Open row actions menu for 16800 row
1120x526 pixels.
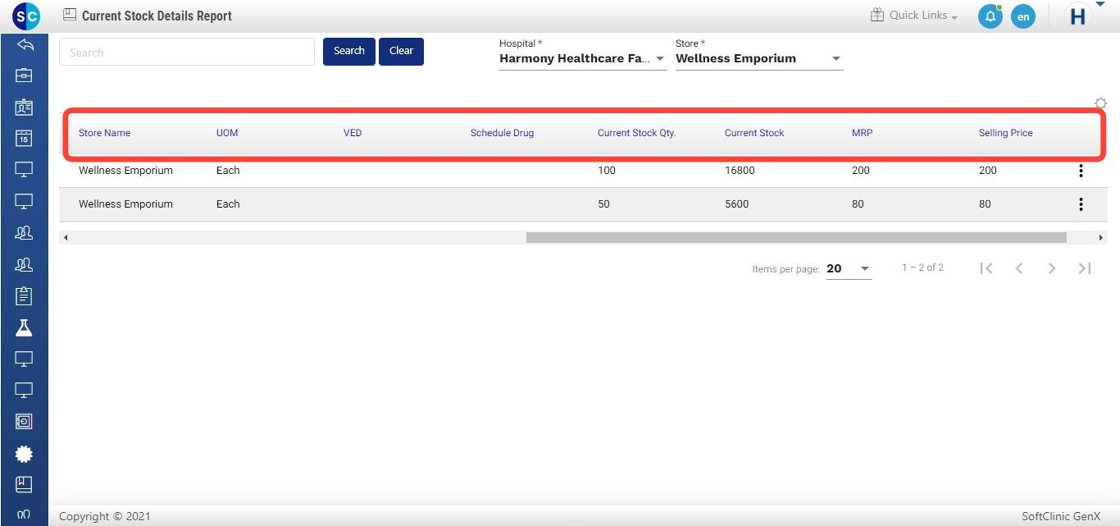coord(1081,171)
